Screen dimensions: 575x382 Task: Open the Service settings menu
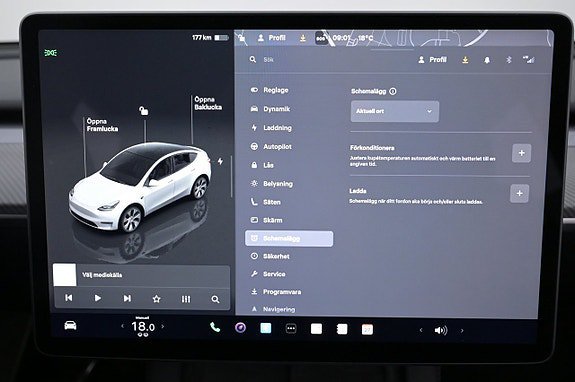pos(268,274)
